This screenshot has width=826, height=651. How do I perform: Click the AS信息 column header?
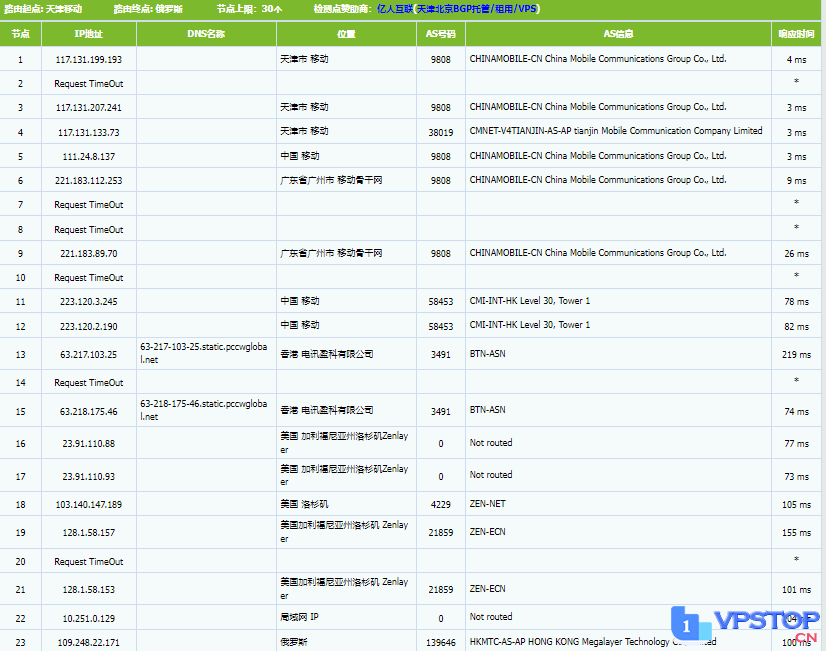click(618, 34)
